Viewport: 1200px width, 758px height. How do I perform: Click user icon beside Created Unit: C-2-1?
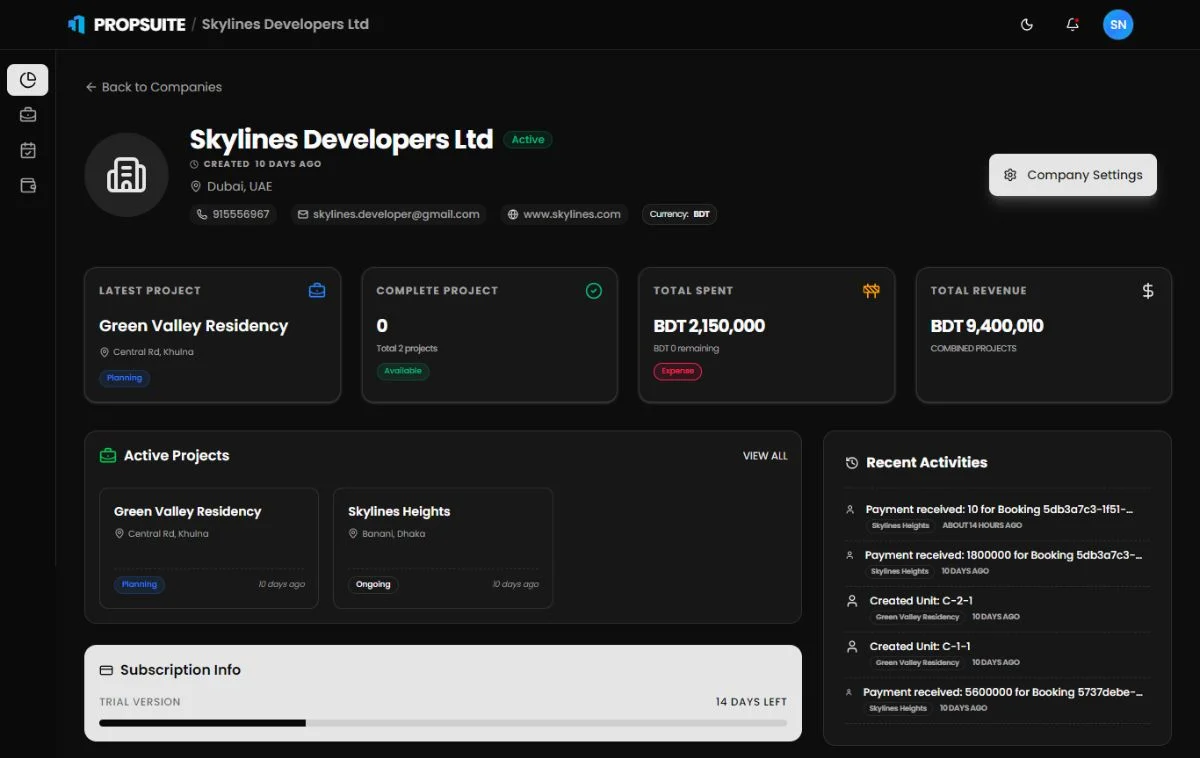pyautogui.click(x=852, y=601)
